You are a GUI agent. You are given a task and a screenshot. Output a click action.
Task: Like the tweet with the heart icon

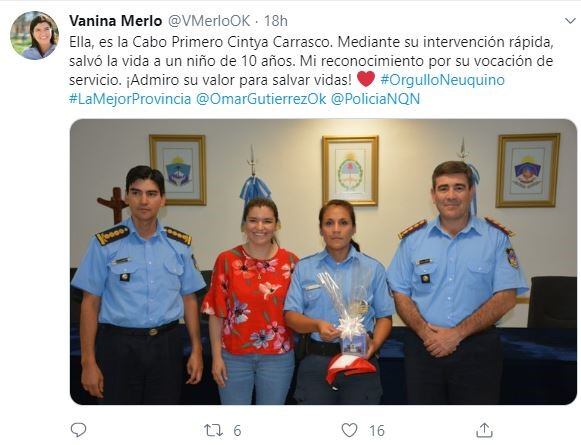(x=349, y=430)
